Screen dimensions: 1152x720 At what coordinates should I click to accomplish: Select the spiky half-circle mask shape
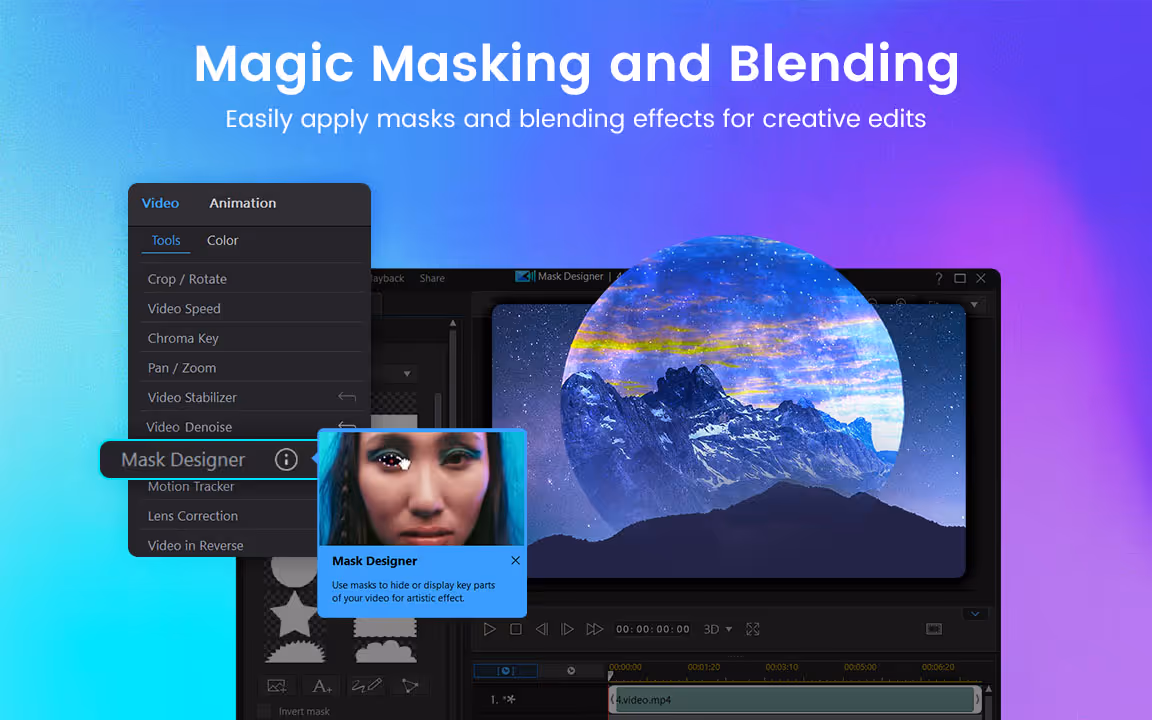(x=295, y=650)
